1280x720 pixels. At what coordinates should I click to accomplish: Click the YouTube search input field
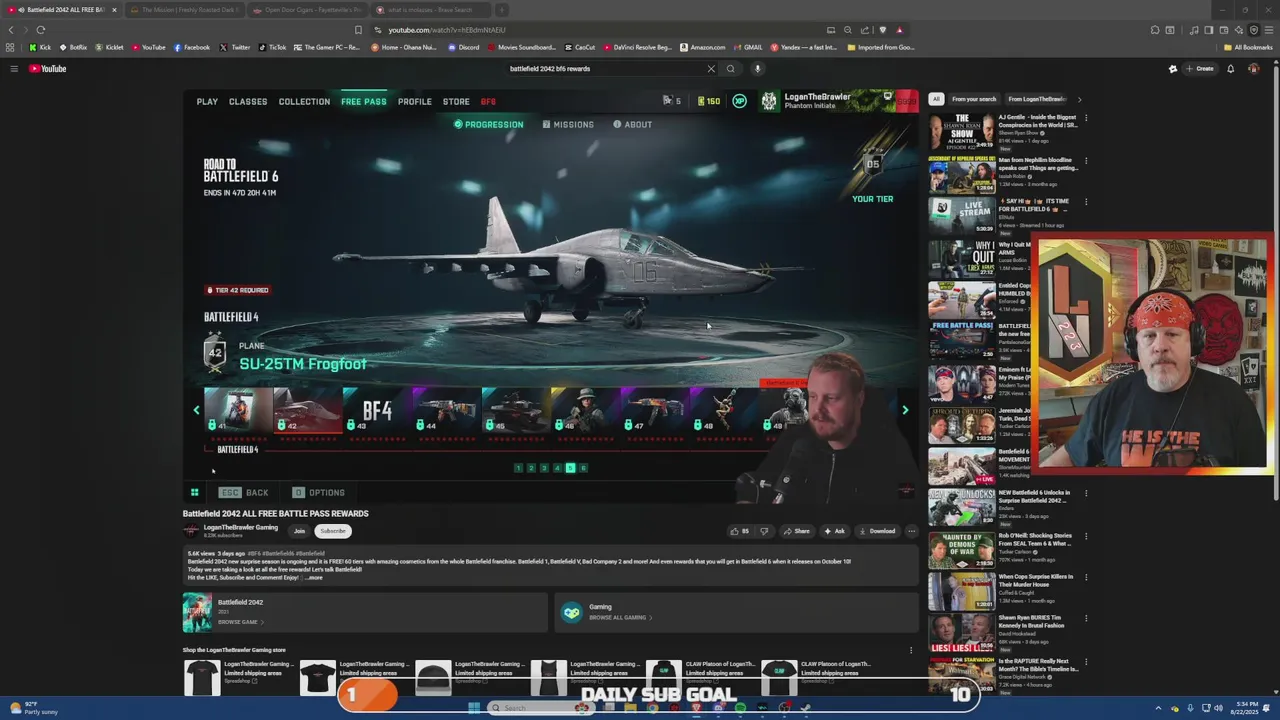coord(605,69)
